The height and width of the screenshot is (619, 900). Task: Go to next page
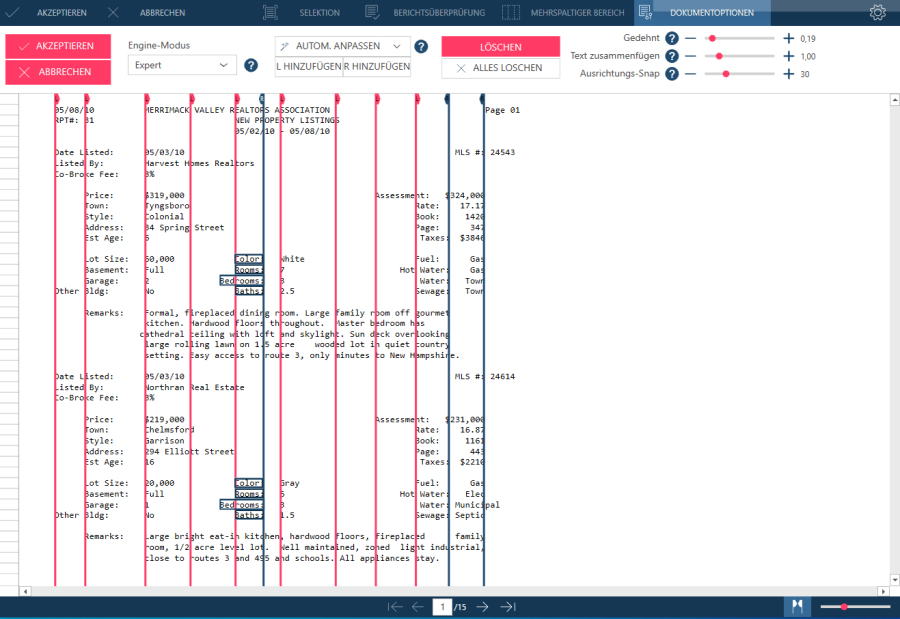(483, 607)
